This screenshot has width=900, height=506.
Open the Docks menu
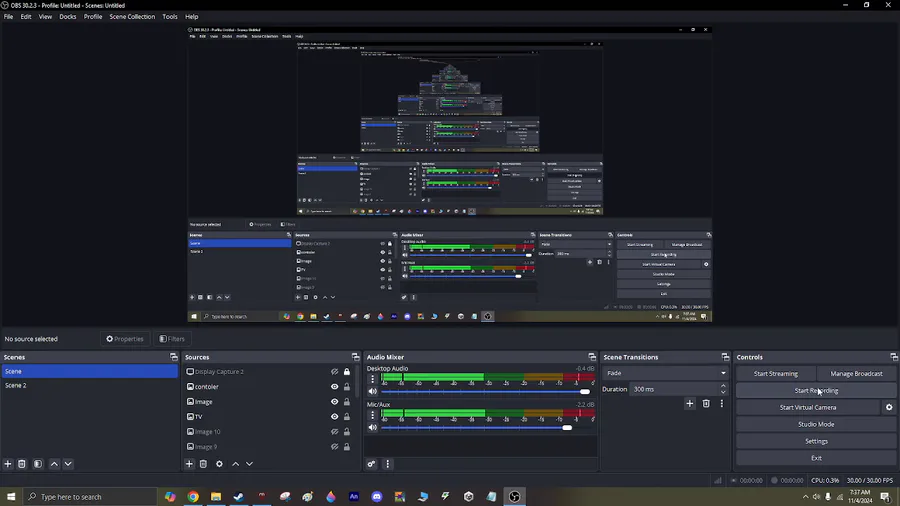[x=68, y=17]
